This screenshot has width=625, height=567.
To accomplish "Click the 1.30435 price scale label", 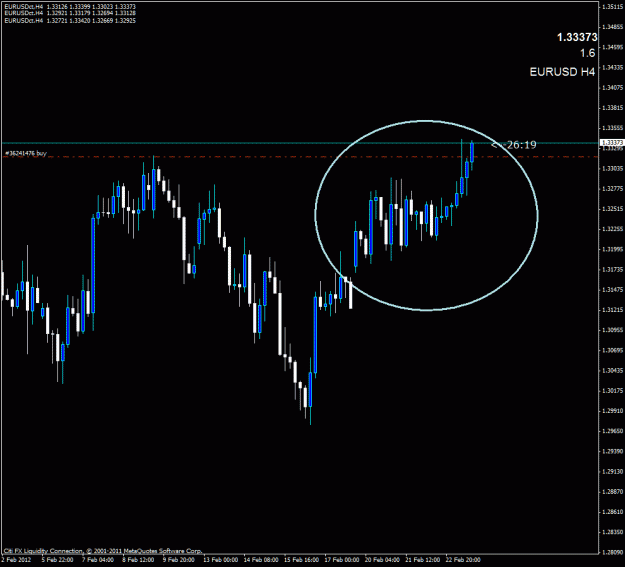I will pos(613,370).
